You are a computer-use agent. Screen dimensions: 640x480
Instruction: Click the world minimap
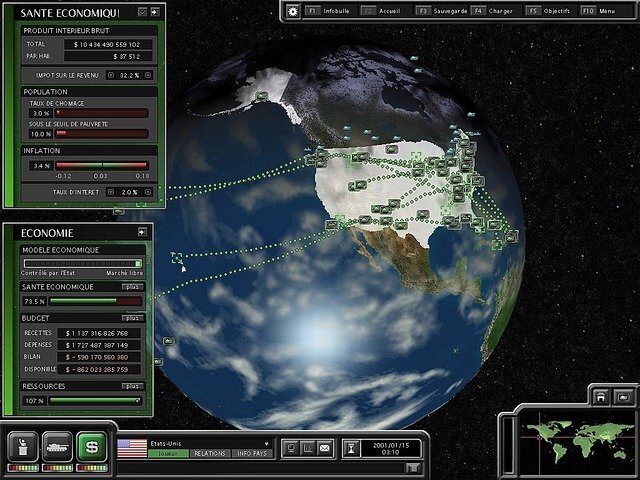click(578, 441)
